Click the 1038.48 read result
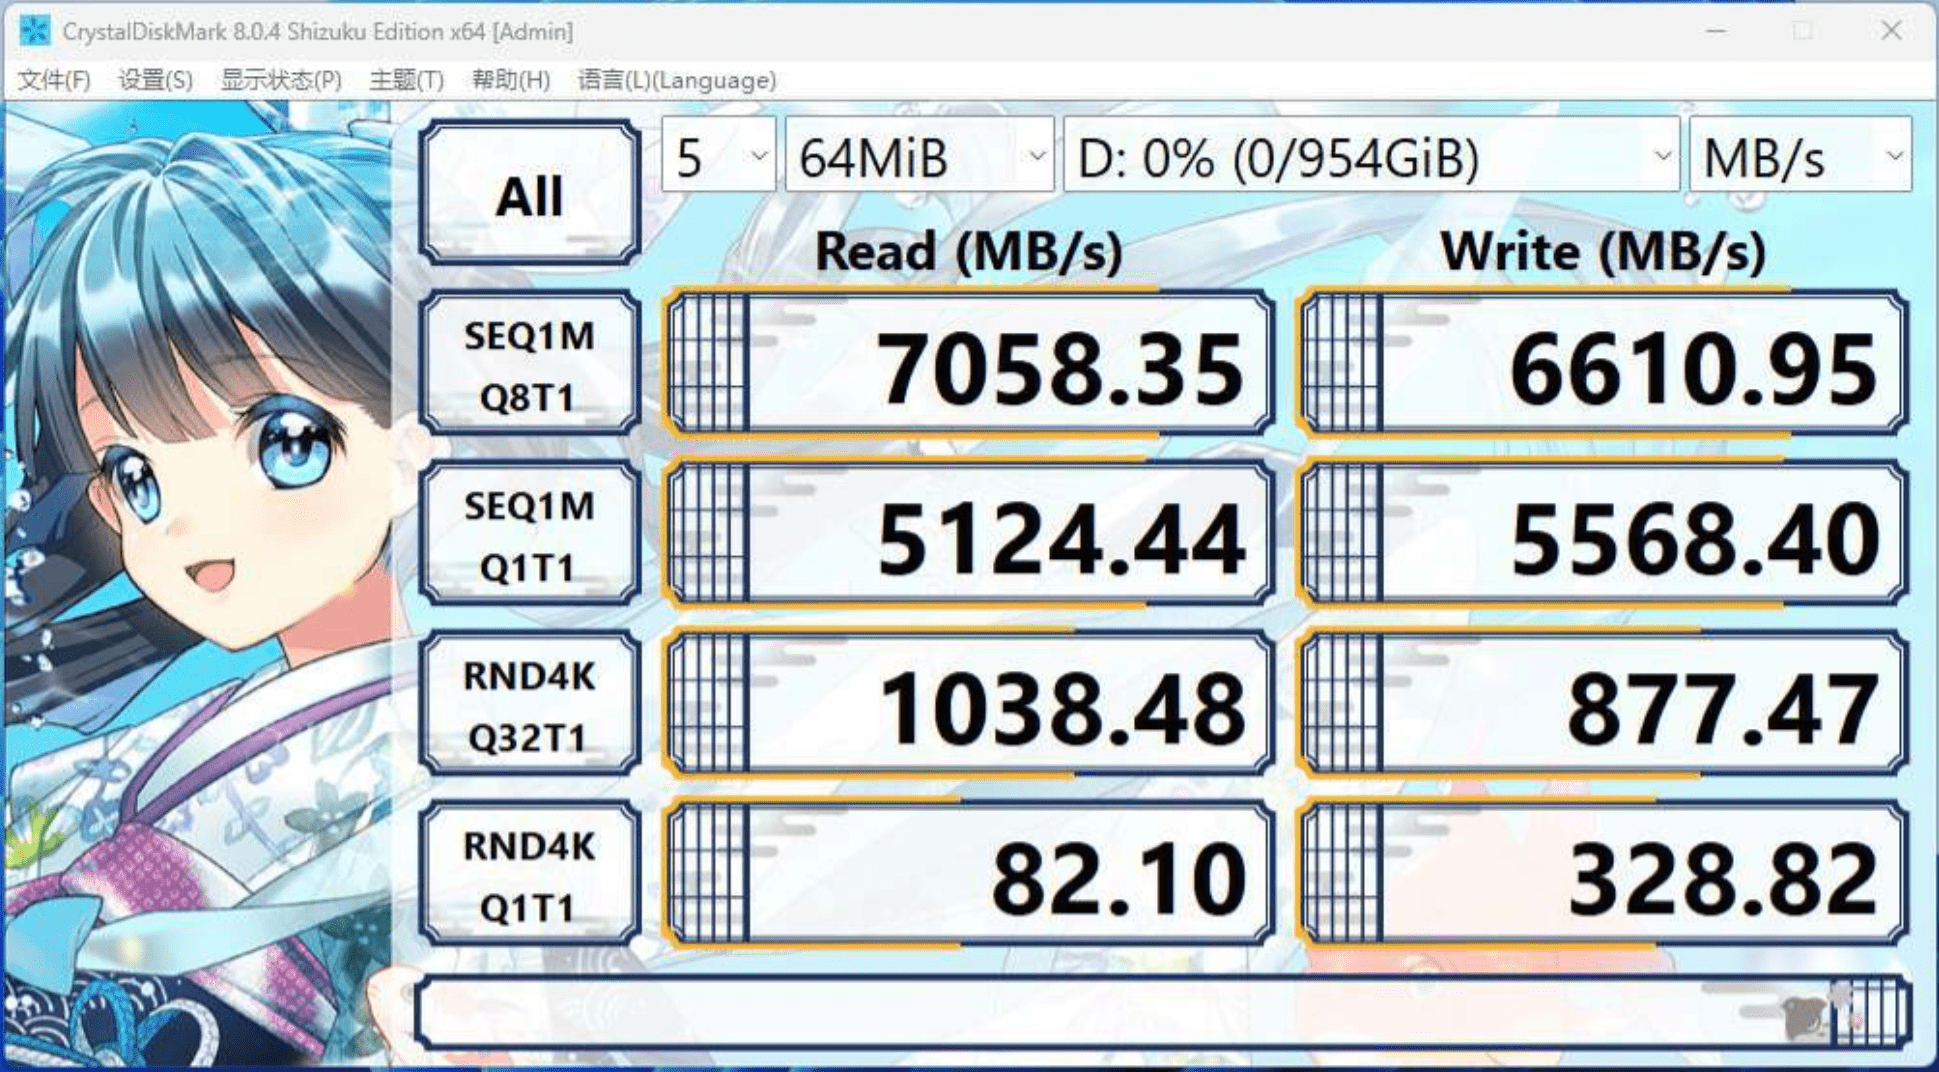1939x1072 pixels. 969,704
